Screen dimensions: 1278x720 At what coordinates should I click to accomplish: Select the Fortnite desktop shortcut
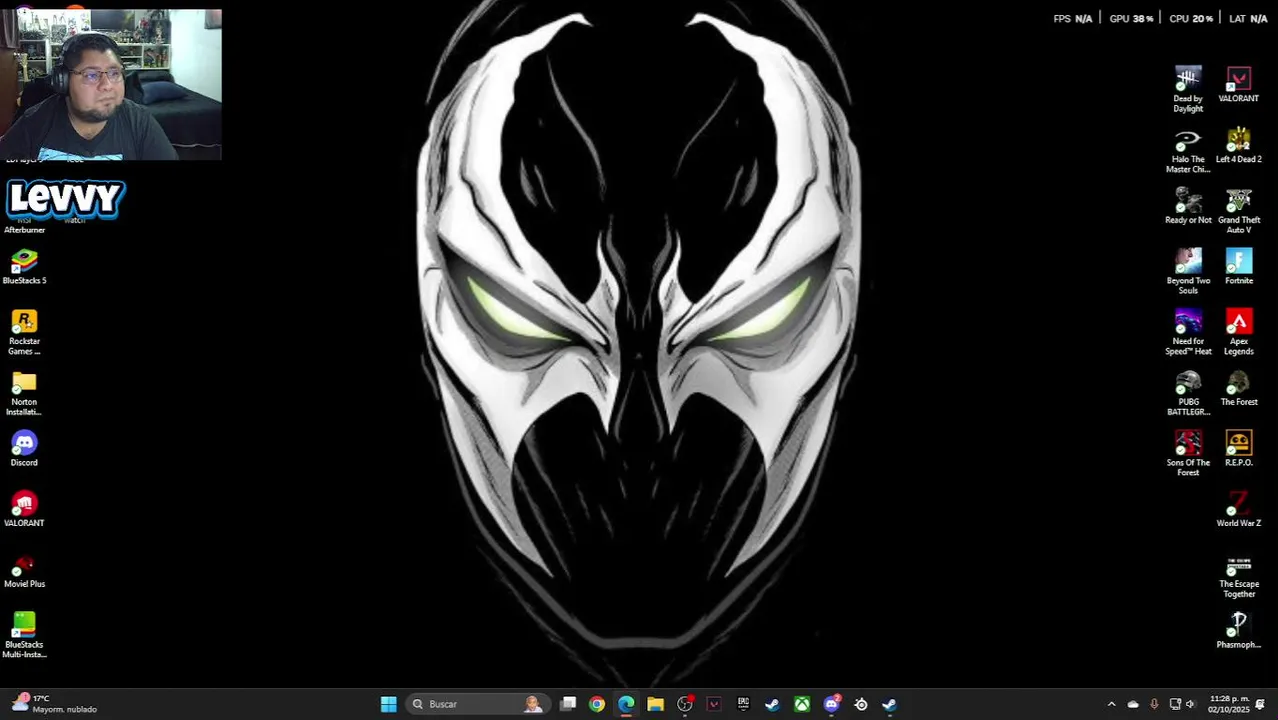(x=1239, y=267)
